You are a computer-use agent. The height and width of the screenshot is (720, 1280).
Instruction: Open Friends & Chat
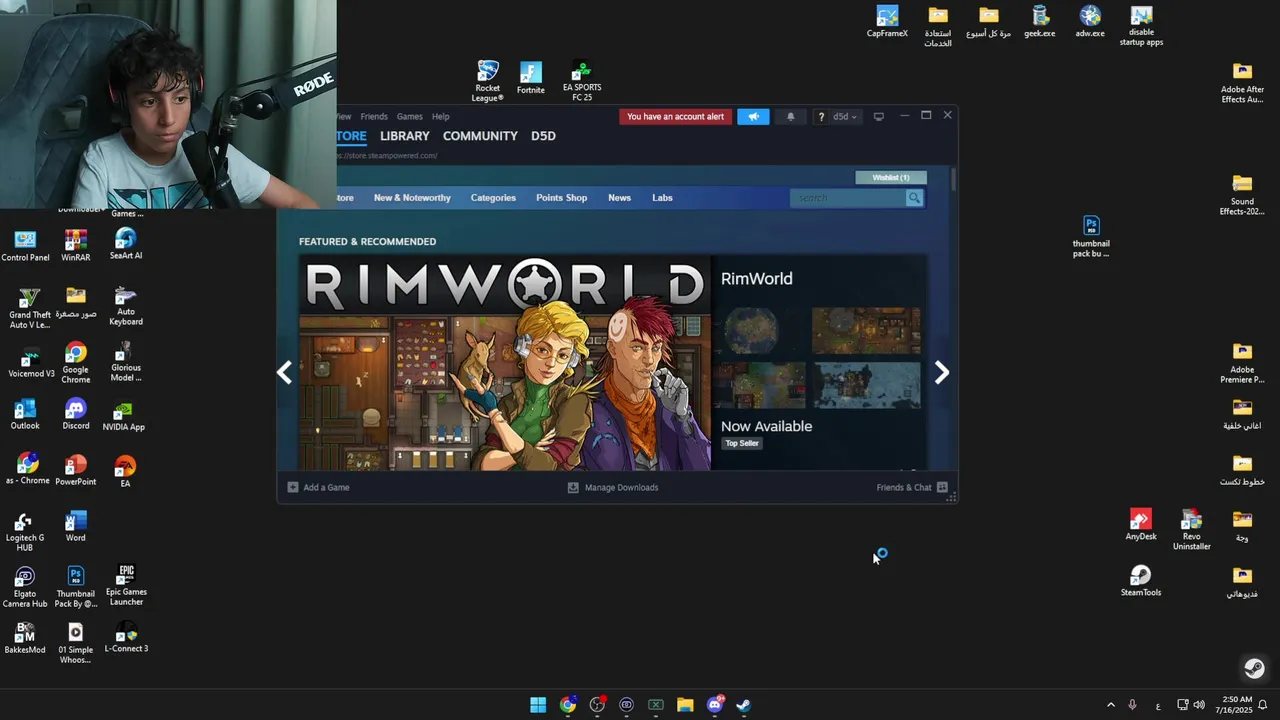pos(911,488)
